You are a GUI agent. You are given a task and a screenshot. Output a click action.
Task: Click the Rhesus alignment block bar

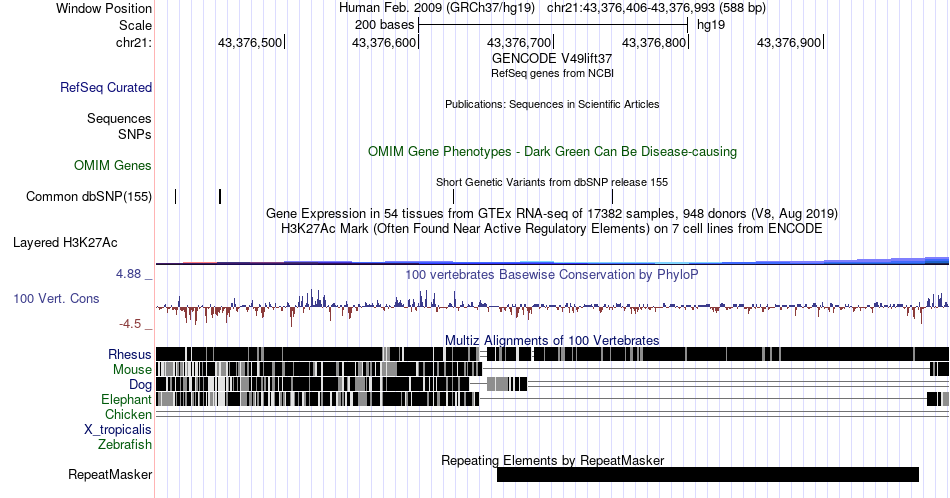[x=552, y=354]
